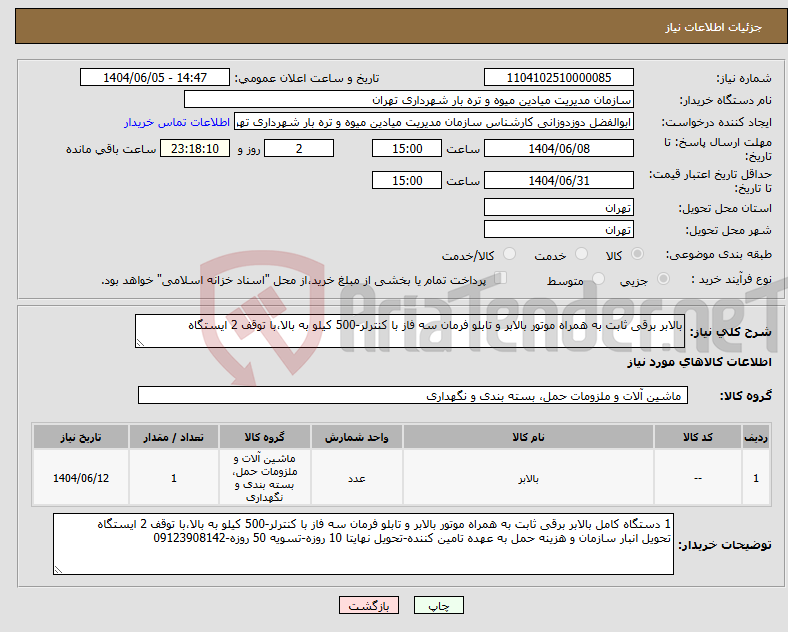Click the resize handle of شرح کلی نیاز box
The height and width of the screenshot is (632, 788).
point(140,343)
